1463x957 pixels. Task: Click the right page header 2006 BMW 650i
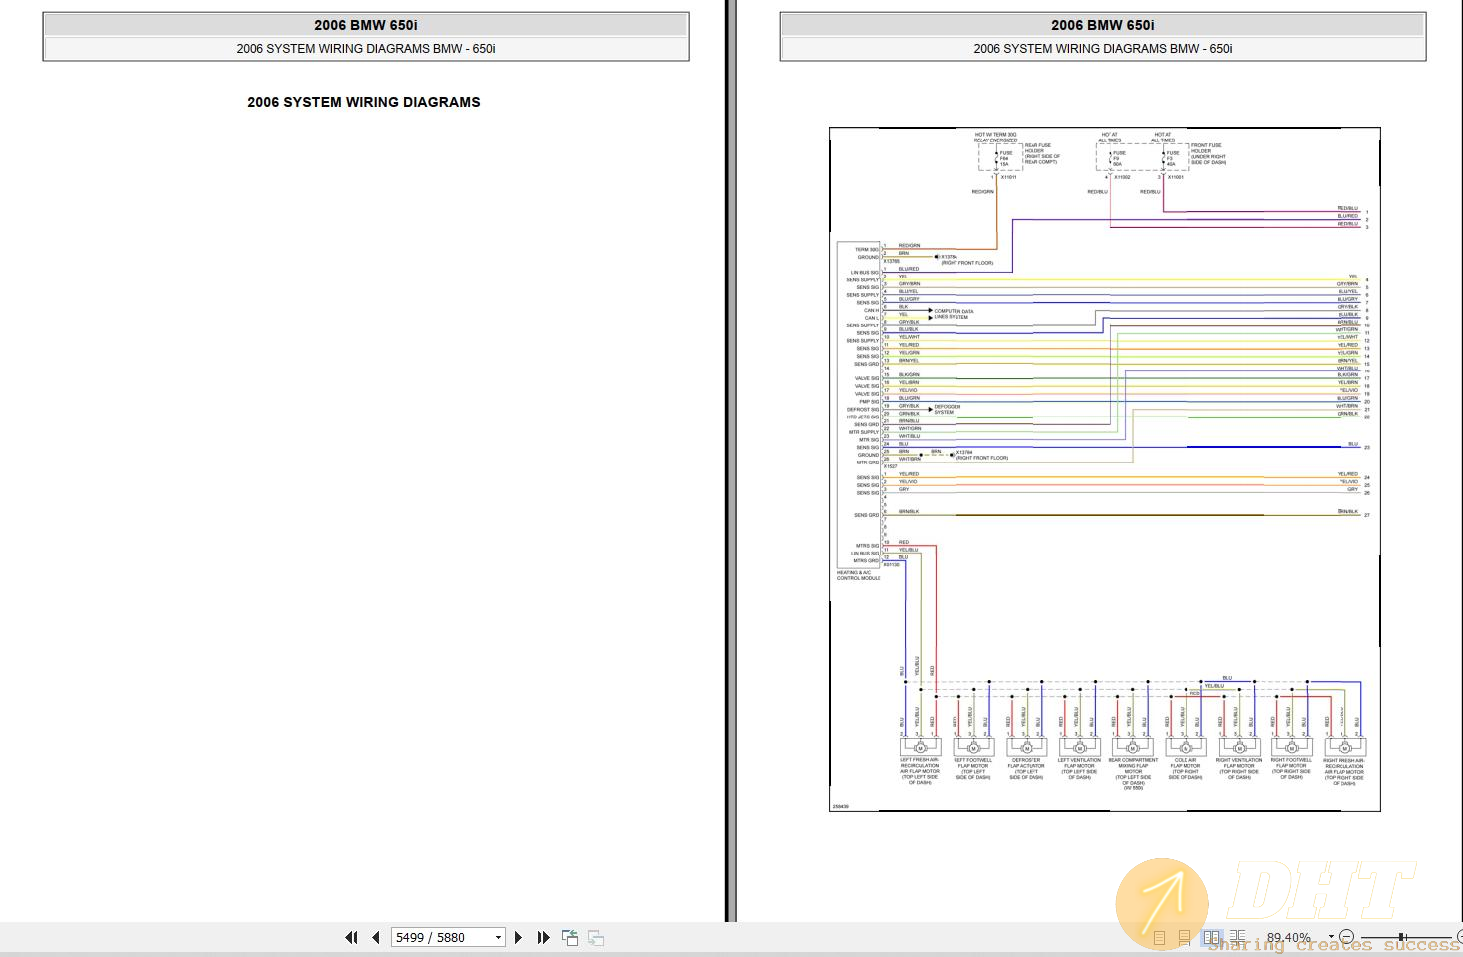pyautogui.click(x=1103, y=25)
